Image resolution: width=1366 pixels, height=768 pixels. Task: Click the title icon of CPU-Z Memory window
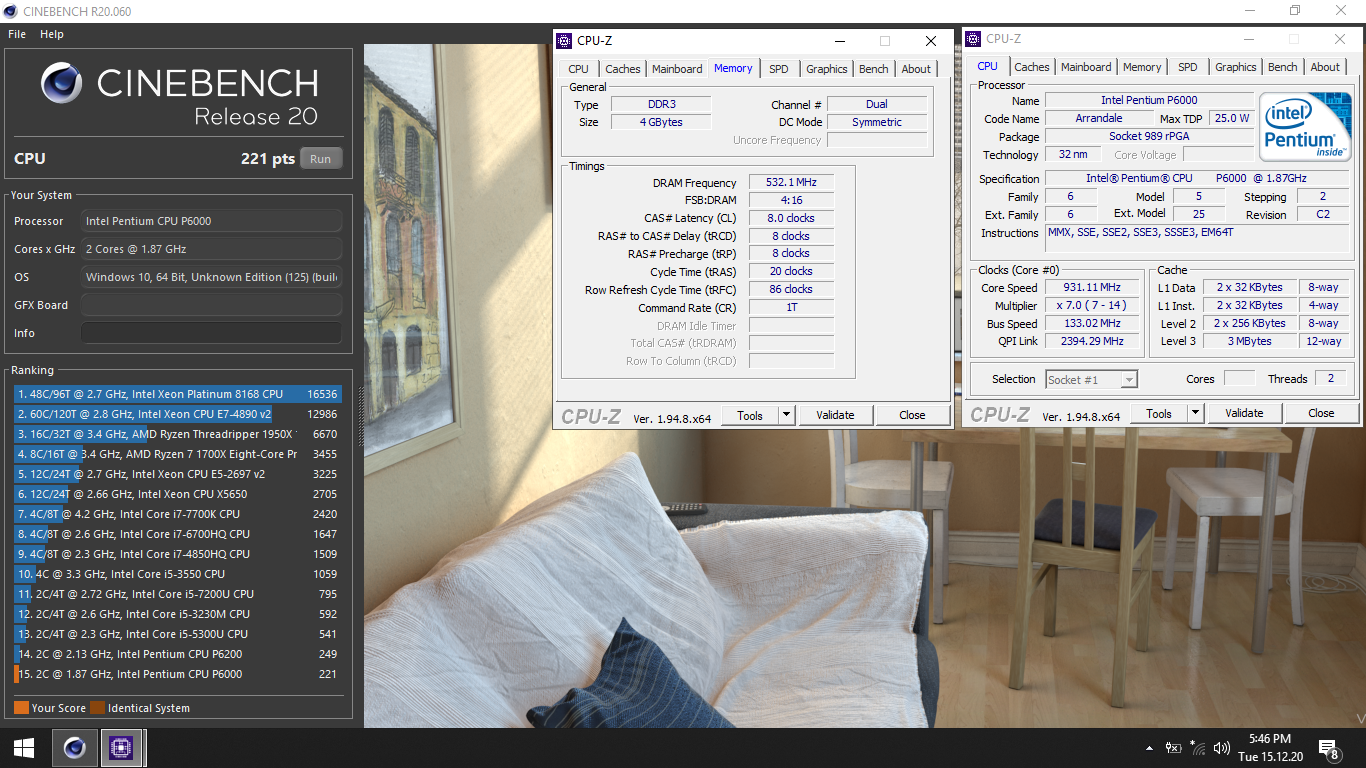[565, 41]
